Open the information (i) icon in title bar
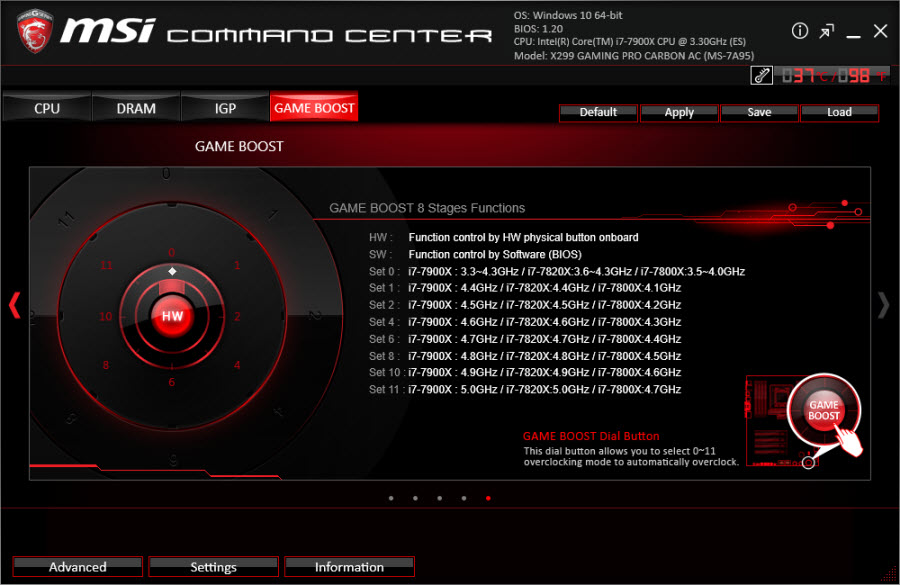This screenshot has height=585, width=900. pos(800,31)
